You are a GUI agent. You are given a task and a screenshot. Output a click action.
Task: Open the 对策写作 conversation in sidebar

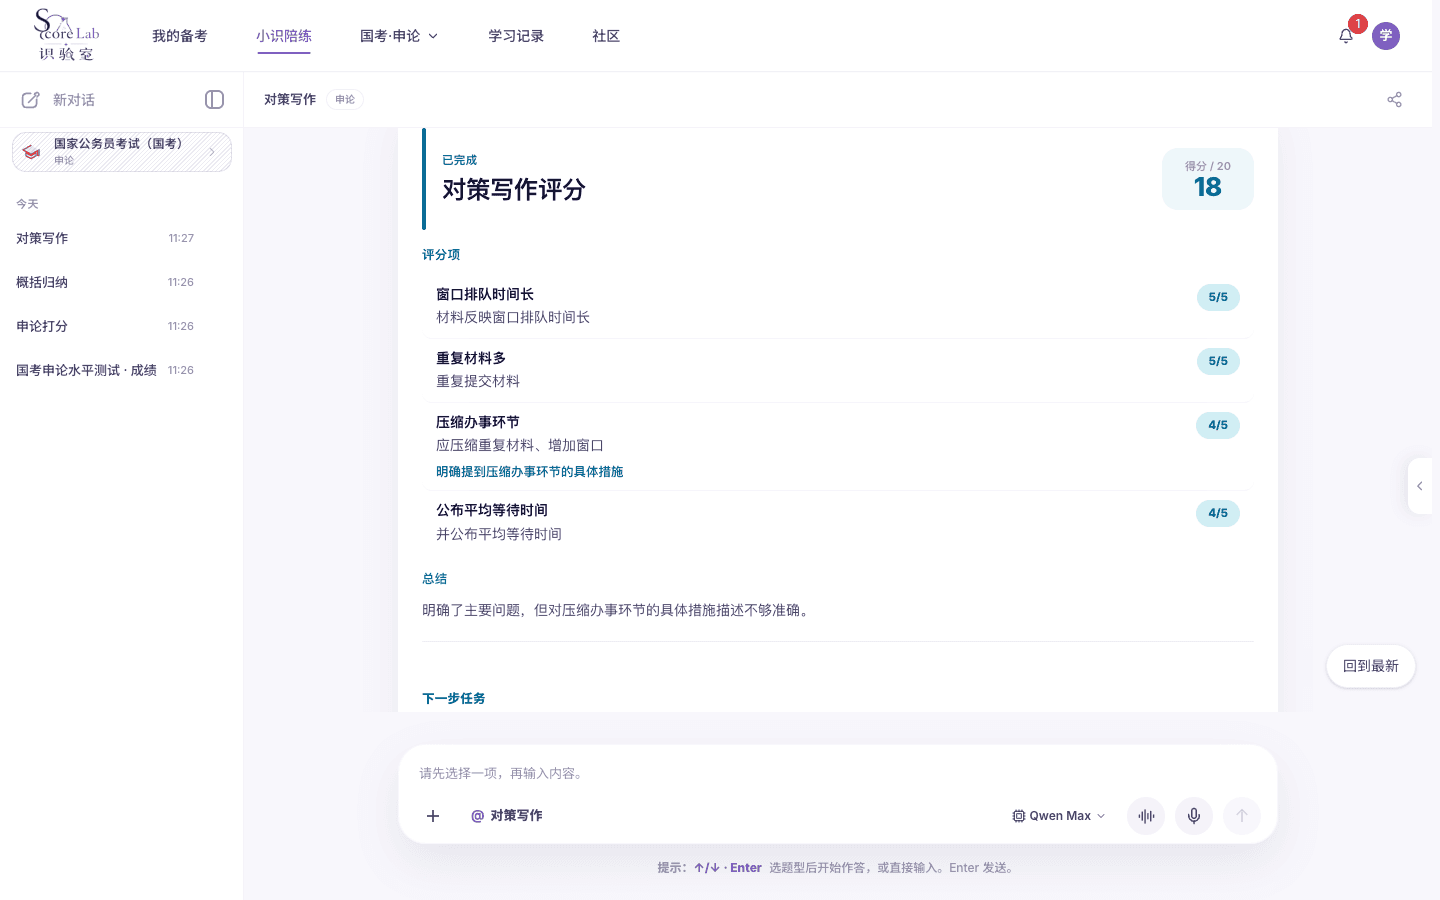(105, 238)
